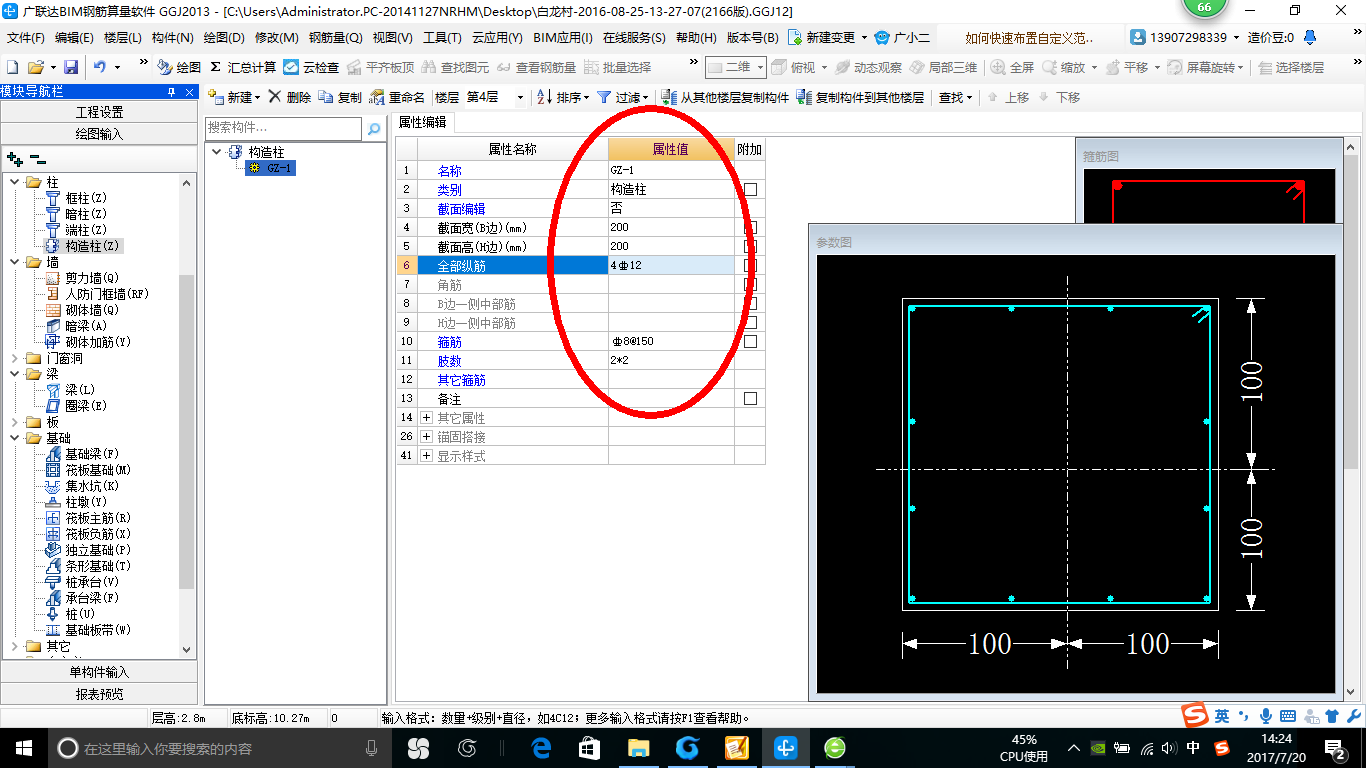The width and height of the screenshot is (1366, 768).
Task: Click the taskbar search box
Action: (220, 748)
